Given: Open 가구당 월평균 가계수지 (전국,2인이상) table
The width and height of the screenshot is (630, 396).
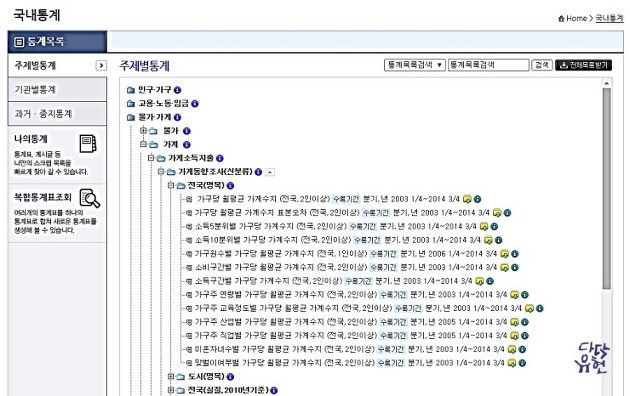Looking at the screenshot, I should coord(263,199).
